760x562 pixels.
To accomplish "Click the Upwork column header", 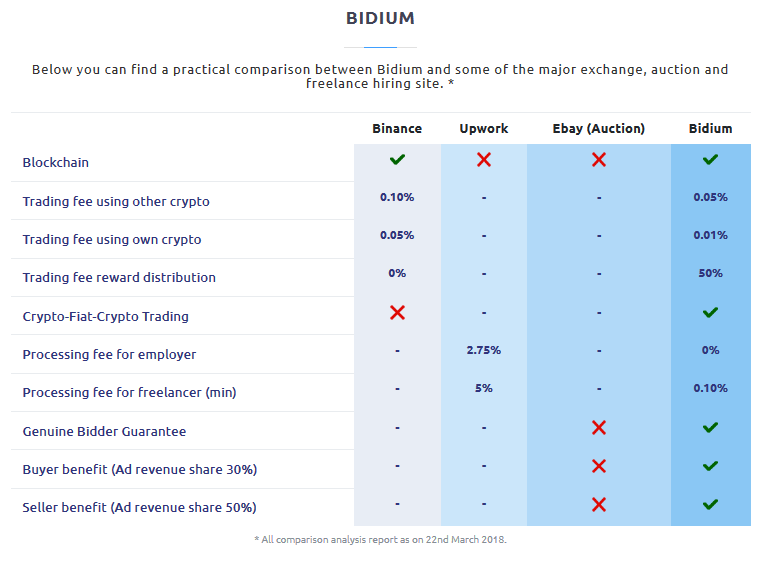I will 484,128.
